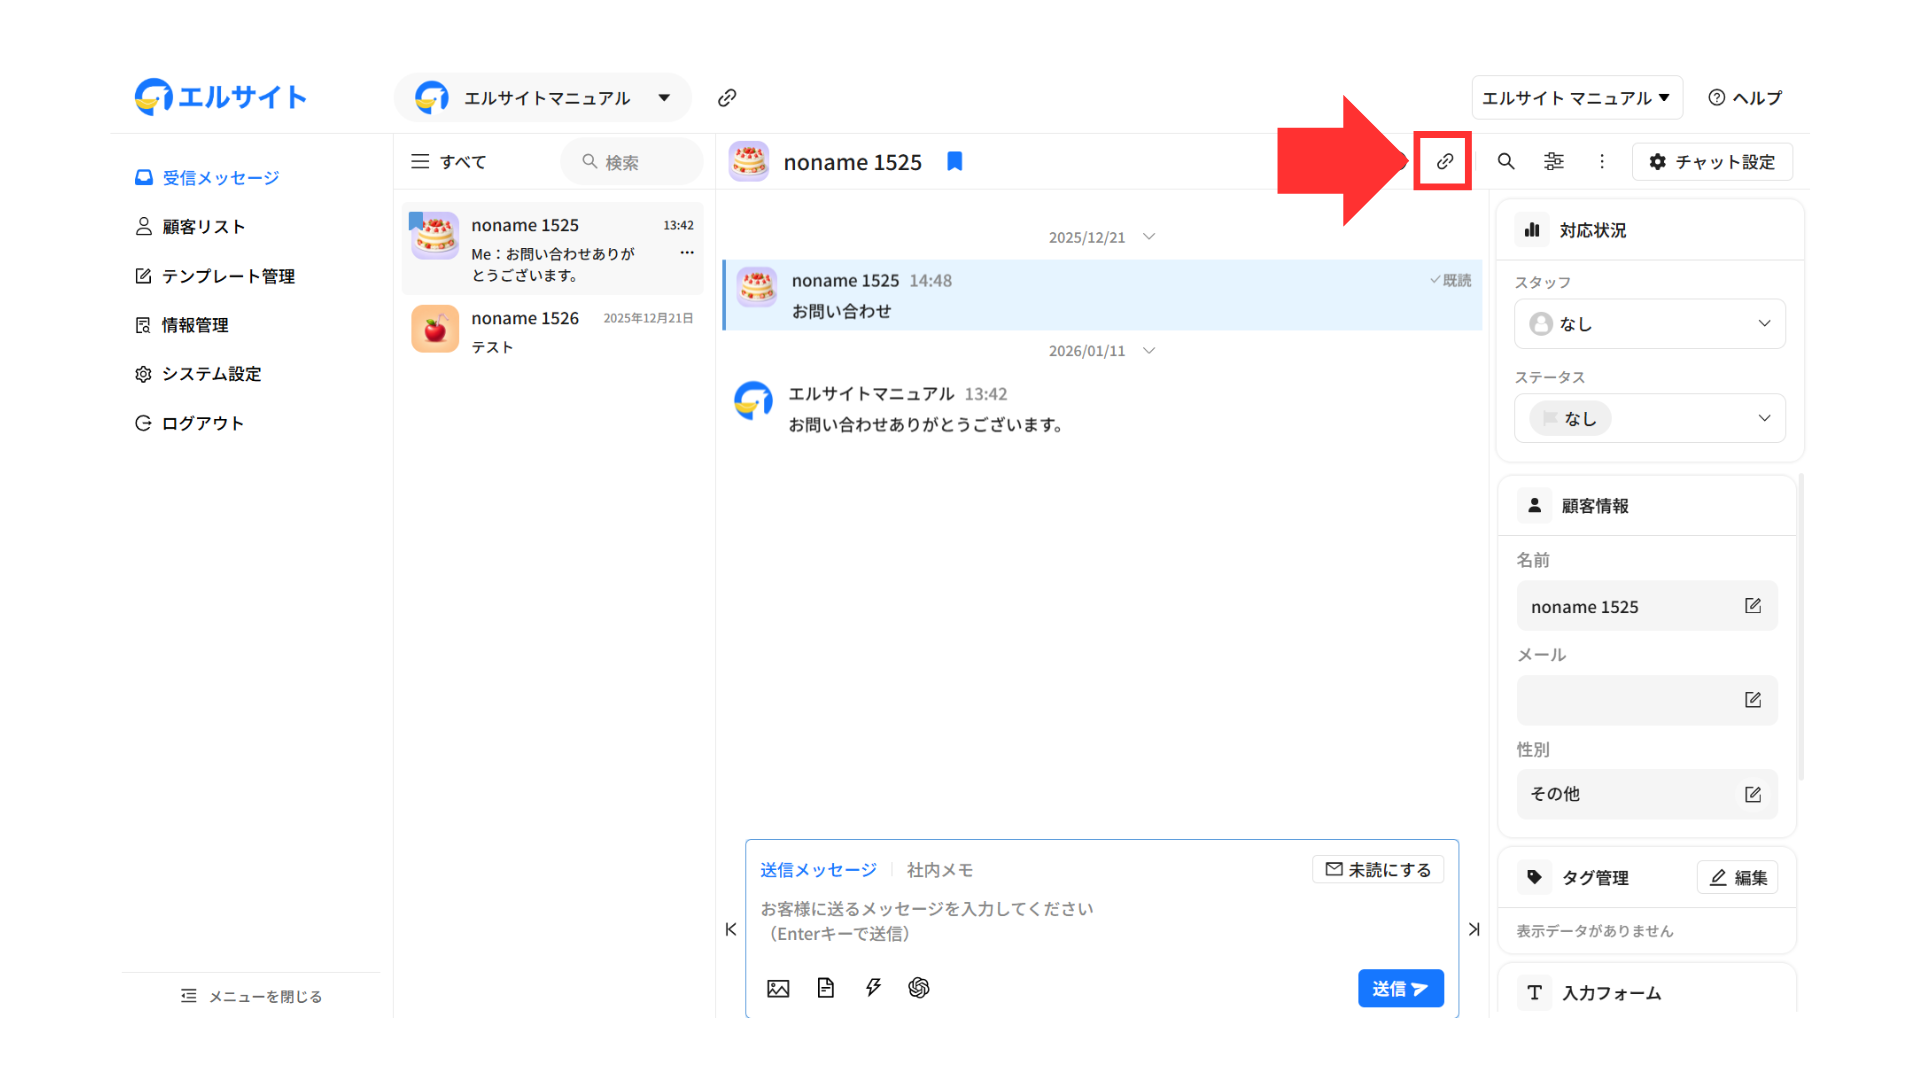Switch to the 社内メモ tab
Image resolution: width=1920 pixels, height=1080 pixels.
(939, 870)
